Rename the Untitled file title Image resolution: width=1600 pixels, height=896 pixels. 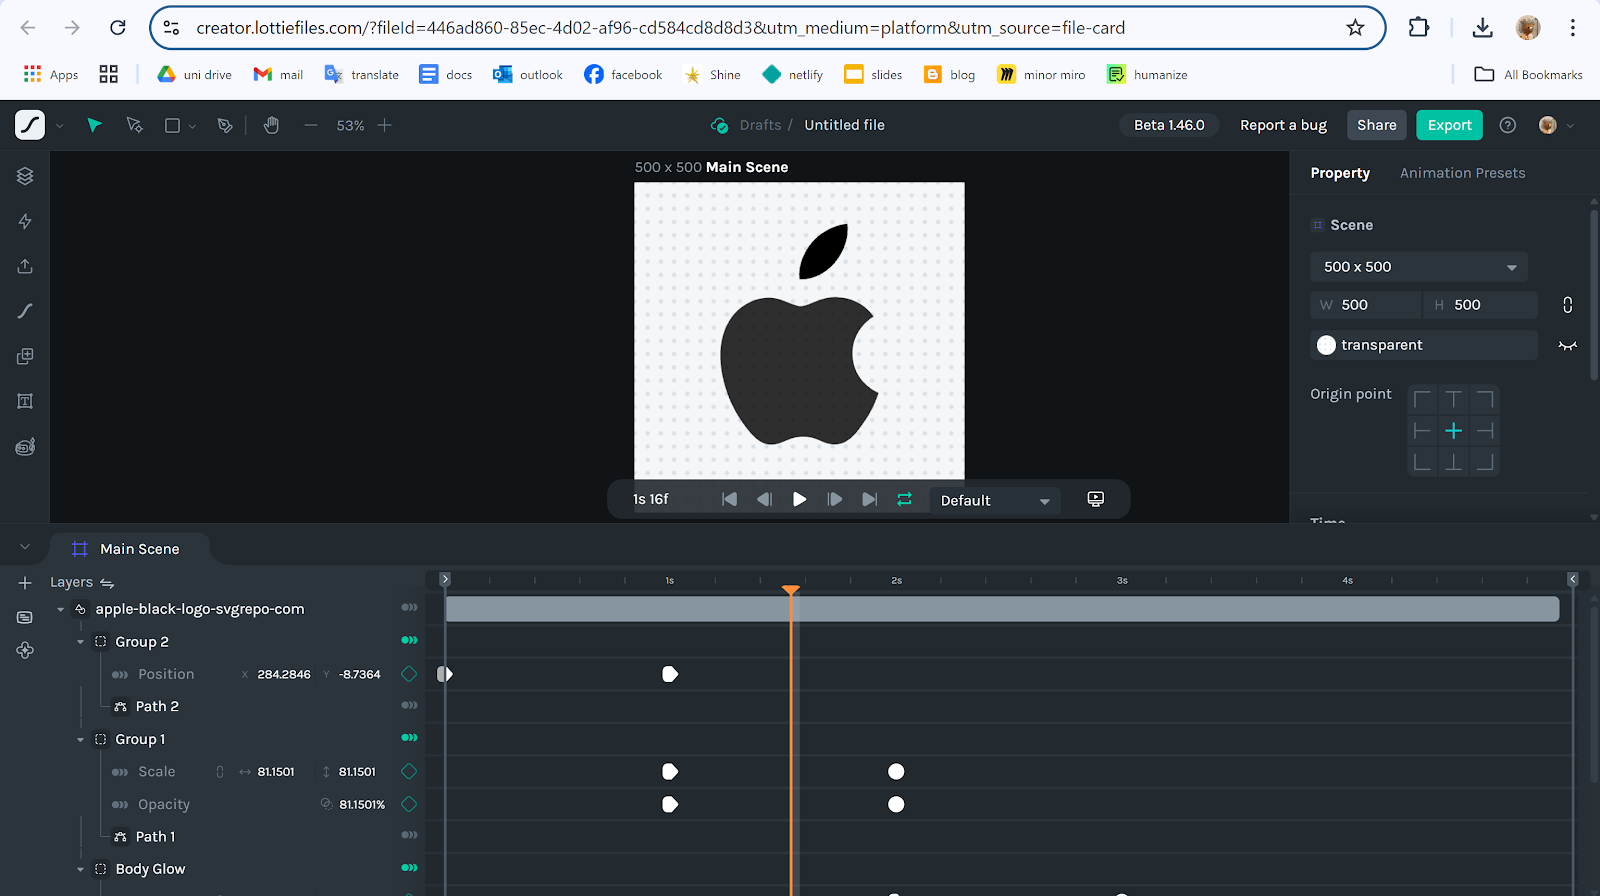844,125
